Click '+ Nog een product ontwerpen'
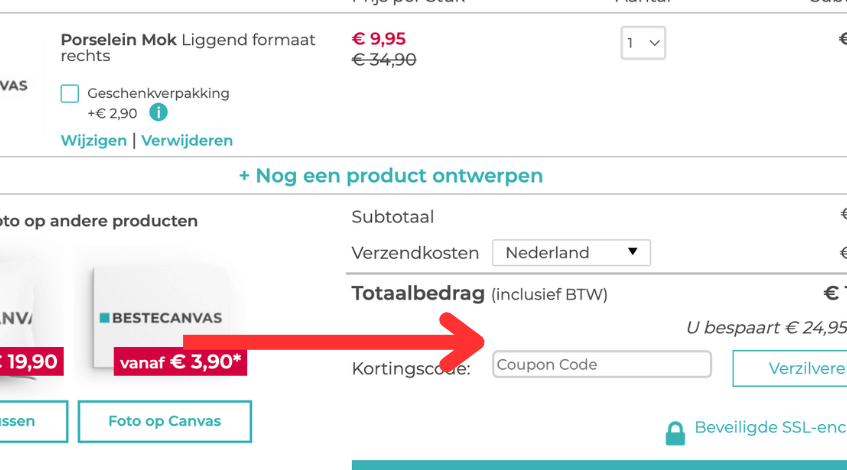 click(390, 176)
